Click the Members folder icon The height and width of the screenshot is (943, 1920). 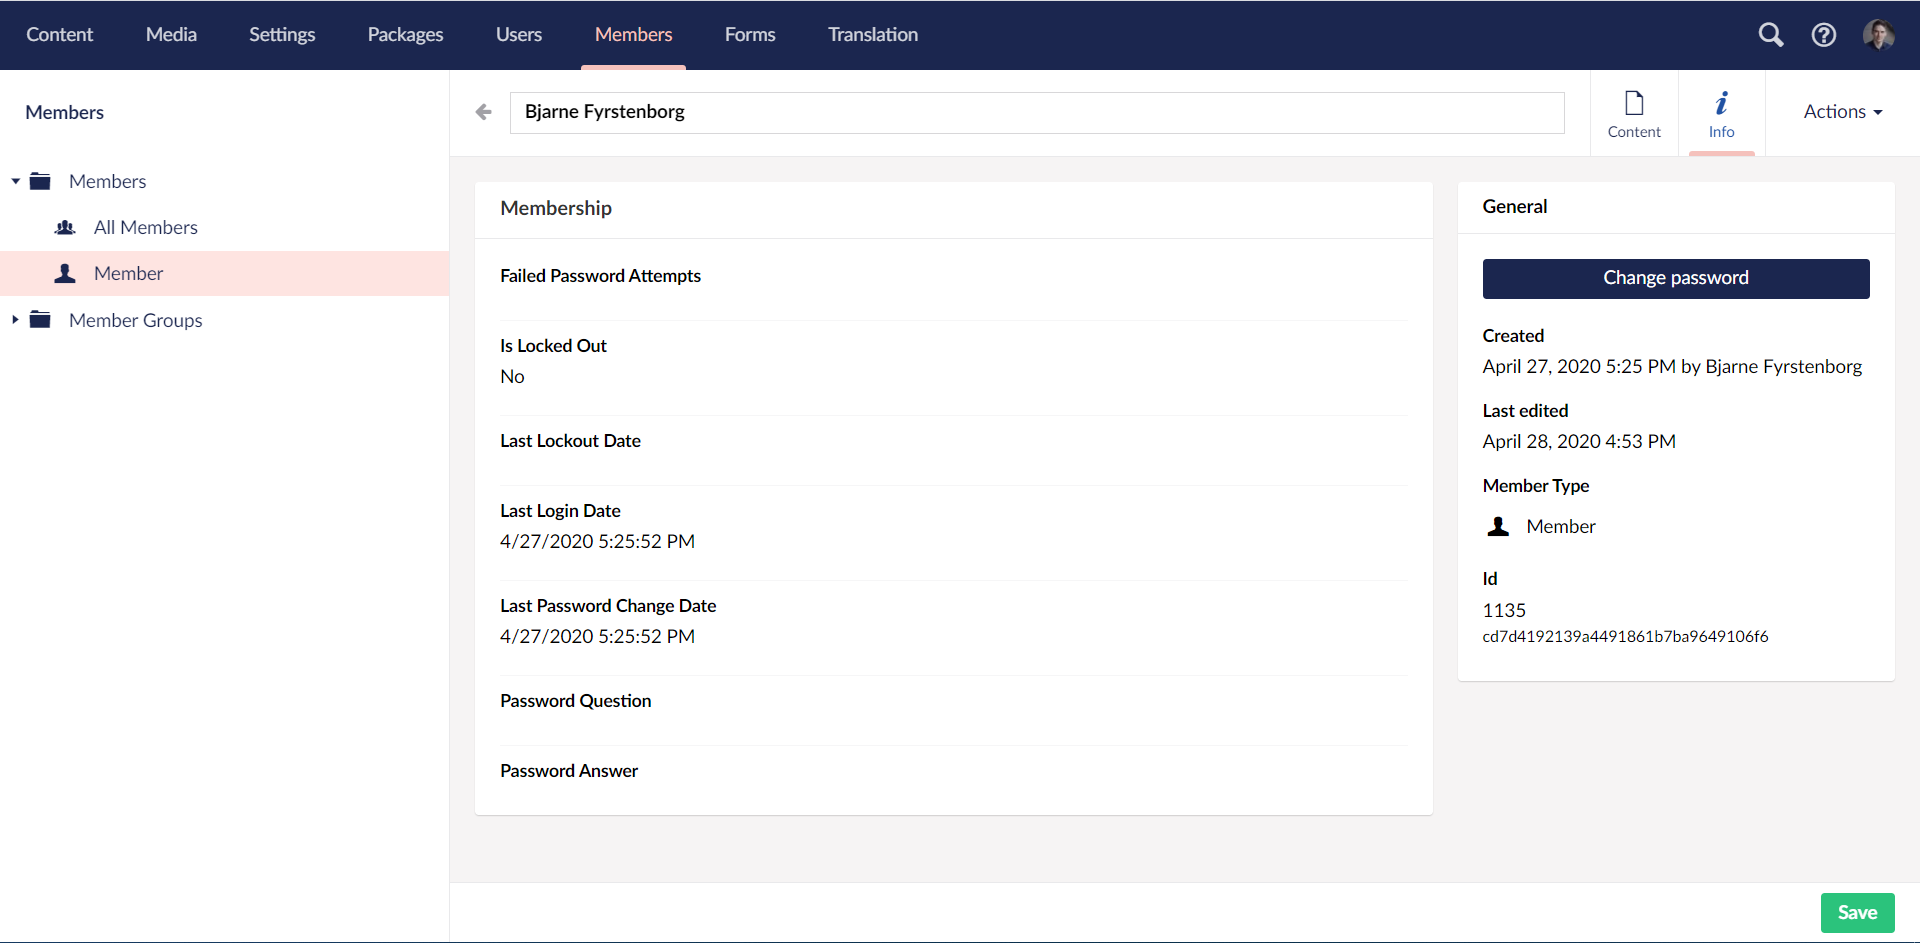pyautogui.click(x=40, y=181)
